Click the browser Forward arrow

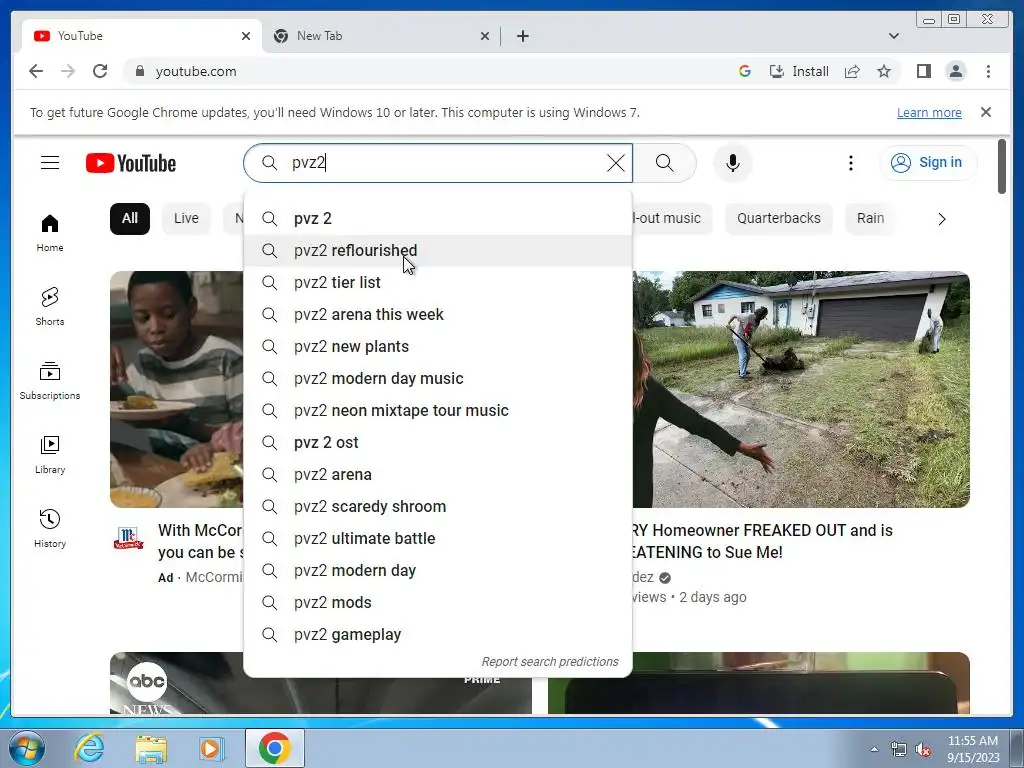(68, 71)
